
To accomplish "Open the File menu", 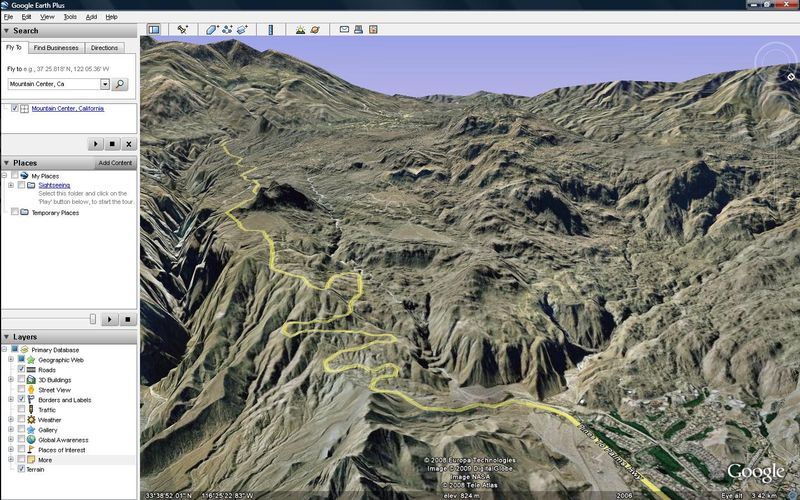I will pos(8,17).
